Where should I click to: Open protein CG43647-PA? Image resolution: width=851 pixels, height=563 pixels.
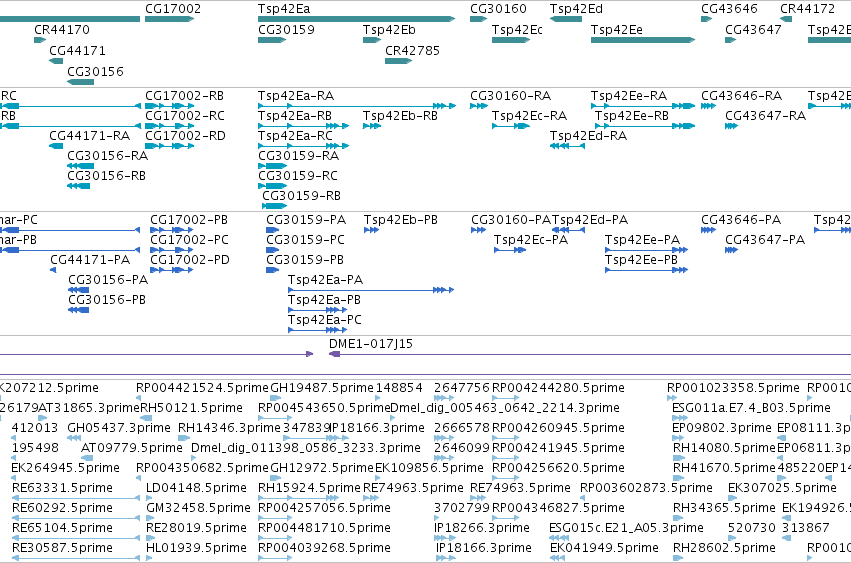pos(765,240)
